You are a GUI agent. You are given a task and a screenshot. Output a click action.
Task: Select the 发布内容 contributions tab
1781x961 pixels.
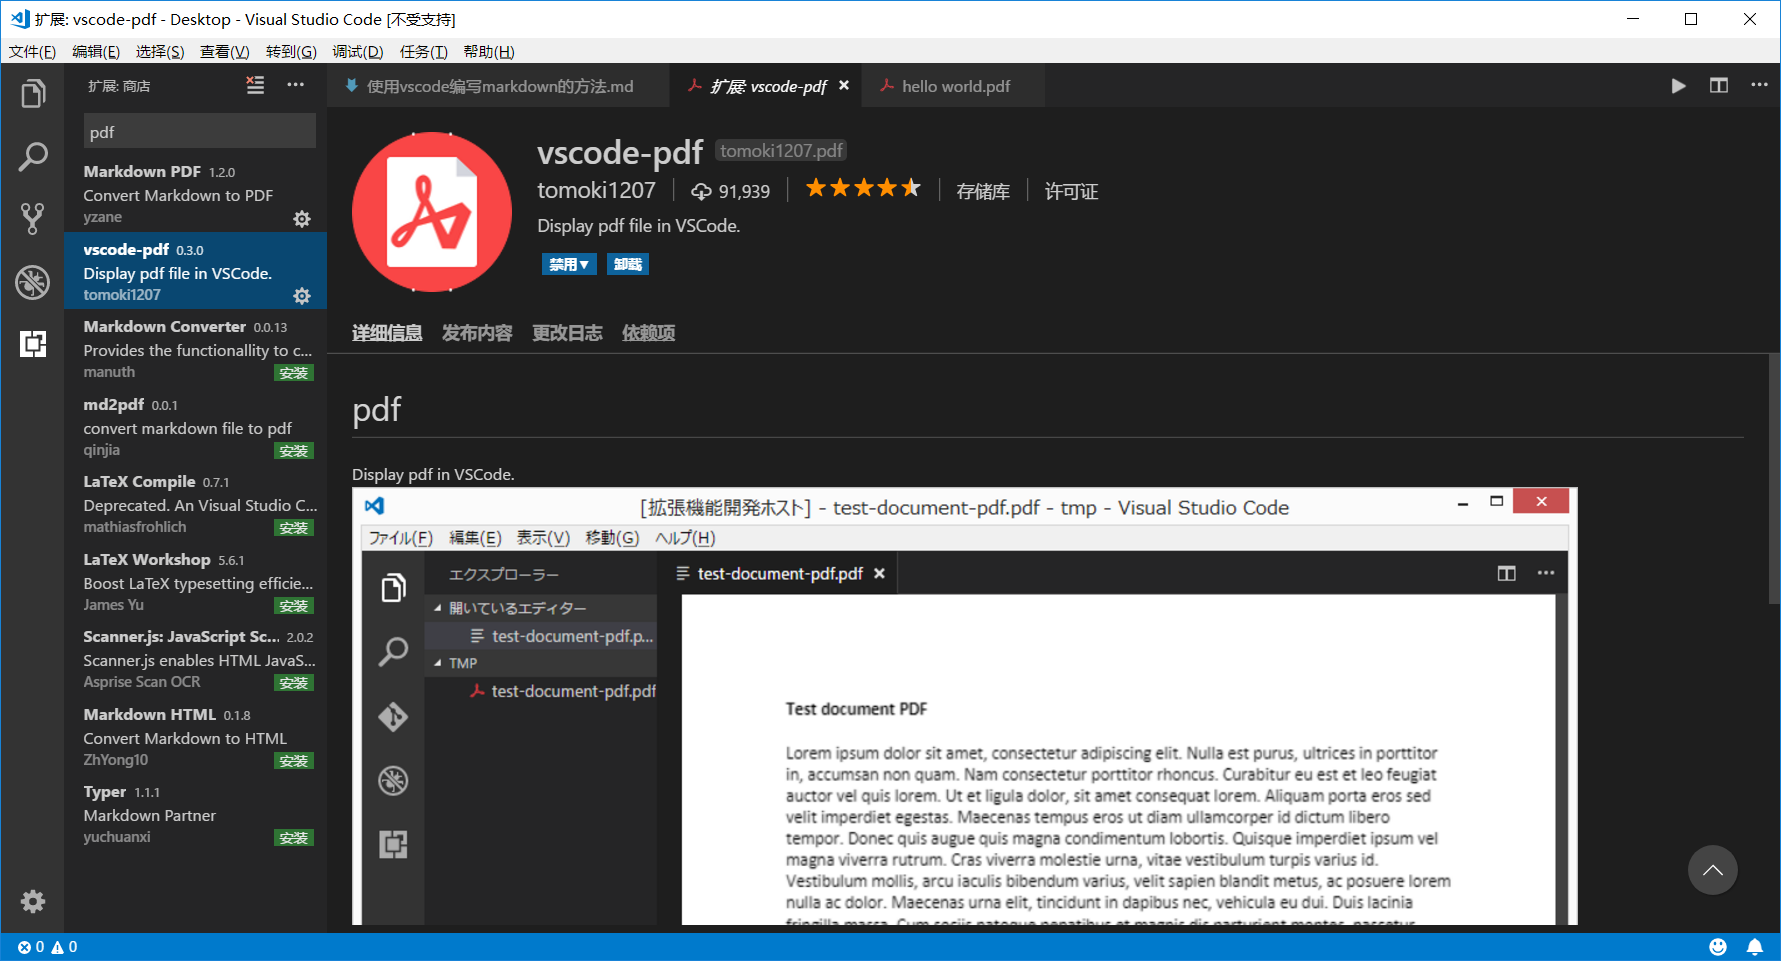tap(477, 333)
